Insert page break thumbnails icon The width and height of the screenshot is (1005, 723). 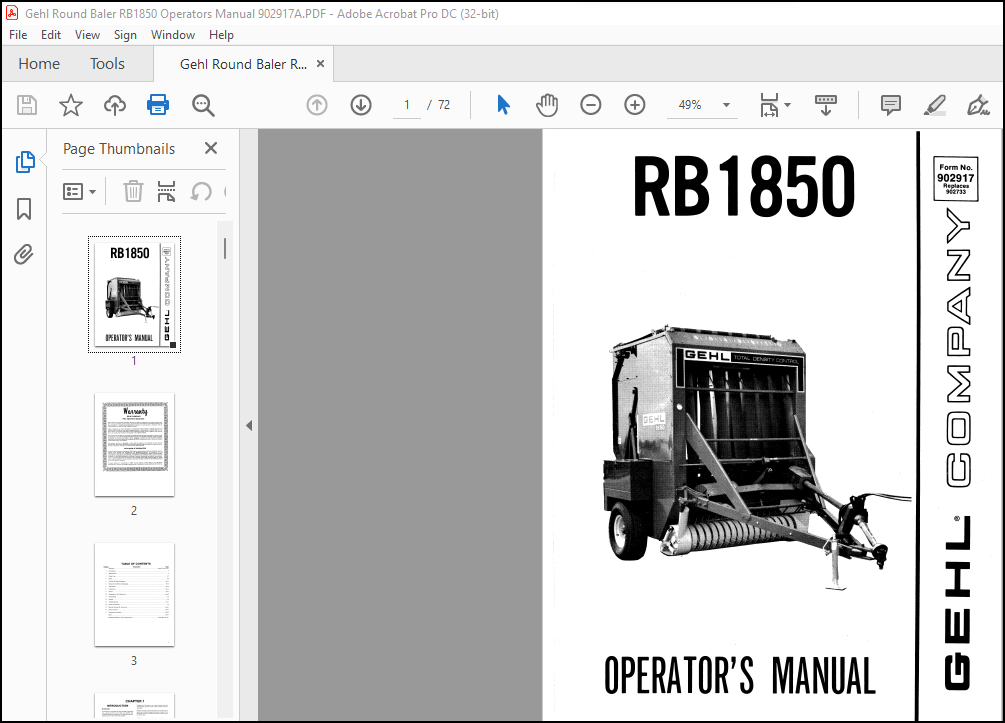167,191
